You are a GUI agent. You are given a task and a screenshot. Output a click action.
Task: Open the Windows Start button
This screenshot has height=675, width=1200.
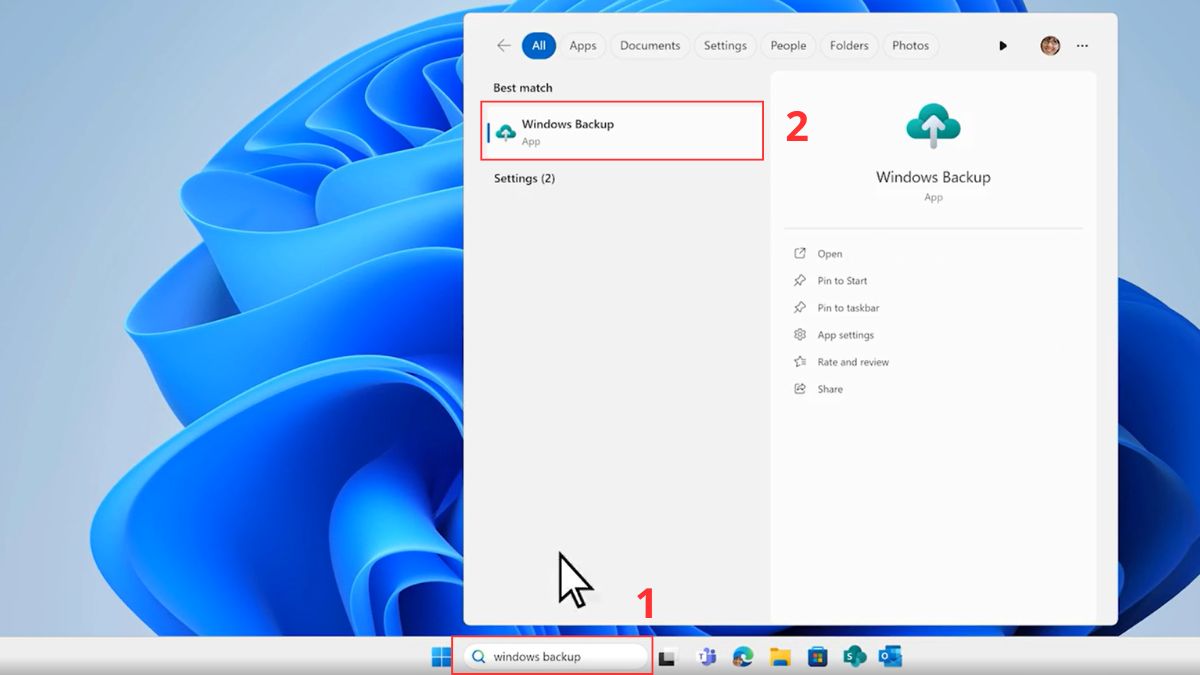[440, 657]
